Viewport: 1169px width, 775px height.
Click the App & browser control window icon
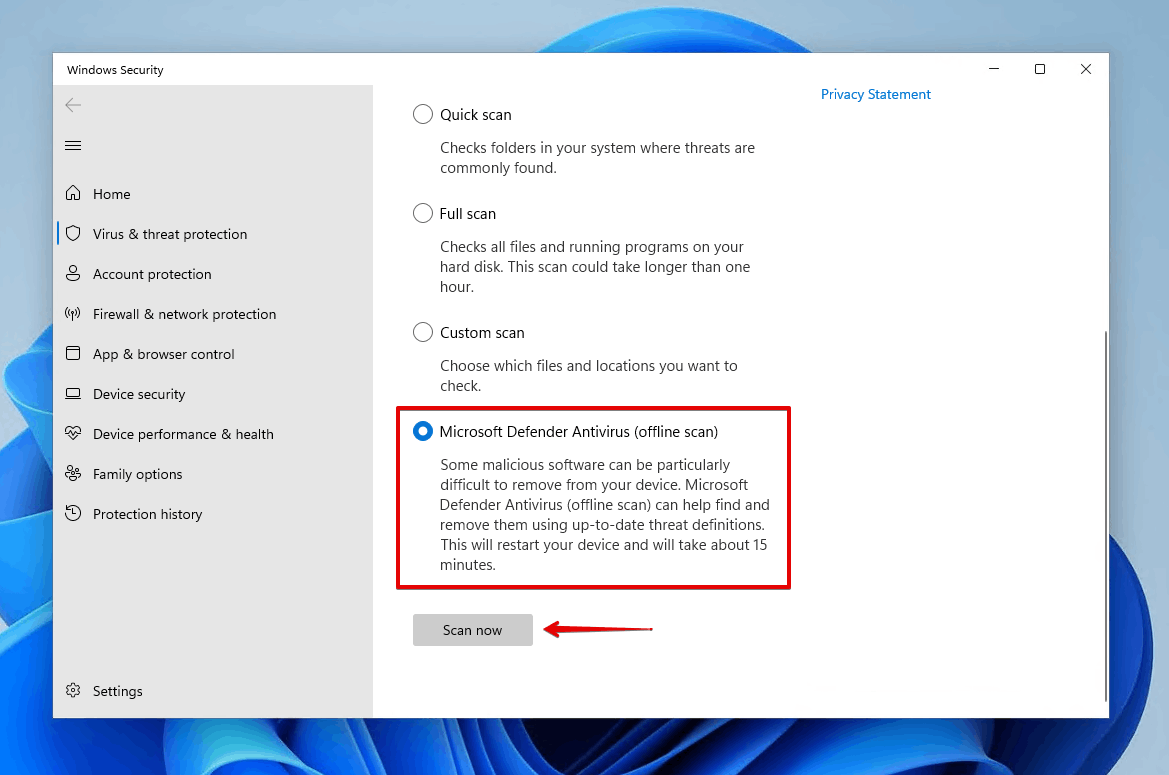pos(73,353)
